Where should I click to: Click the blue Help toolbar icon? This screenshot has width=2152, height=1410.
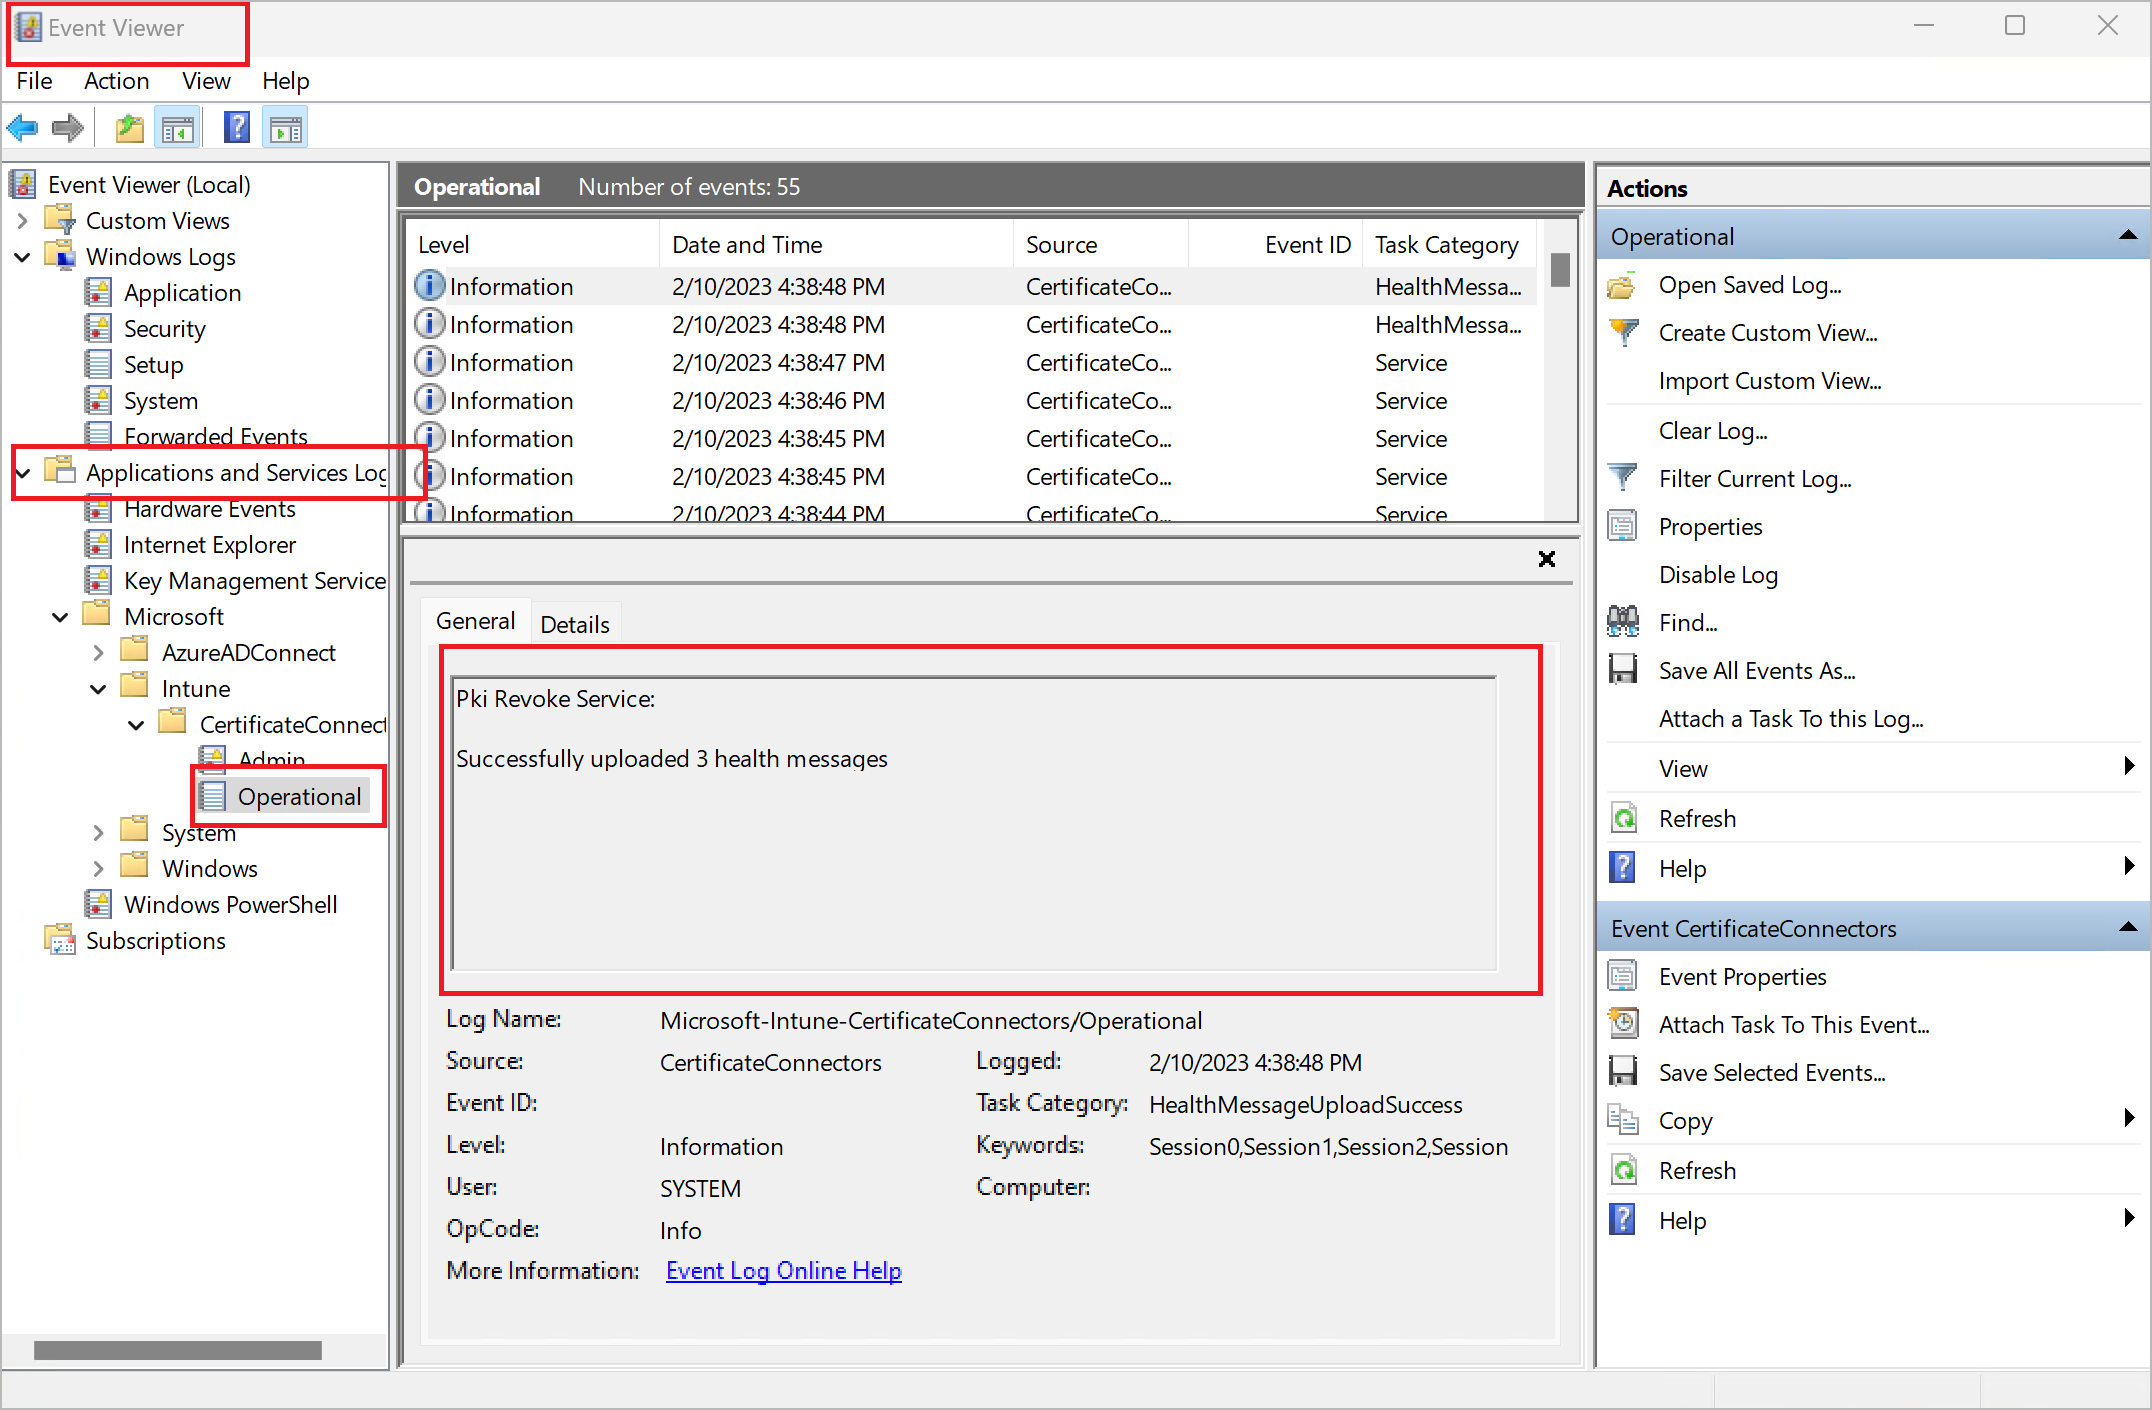[237, 128]
